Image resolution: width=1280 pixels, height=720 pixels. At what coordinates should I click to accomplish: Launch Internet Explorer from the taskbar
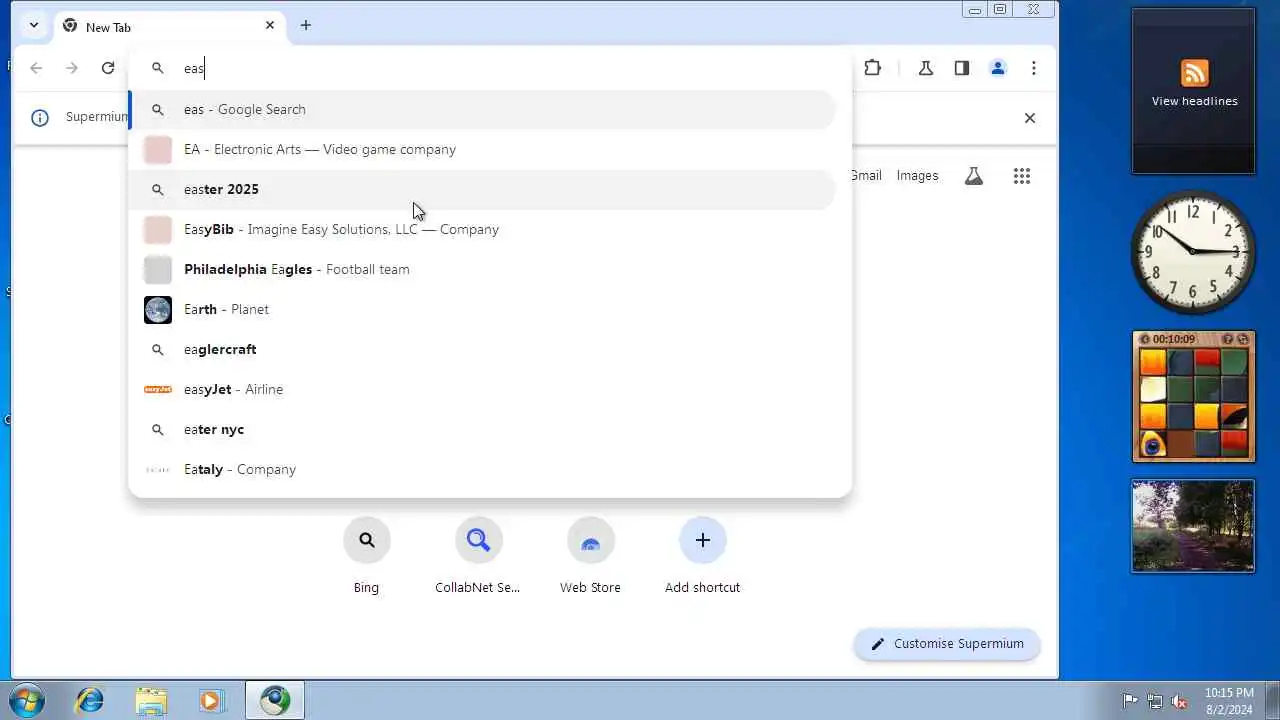coord(90,700)
